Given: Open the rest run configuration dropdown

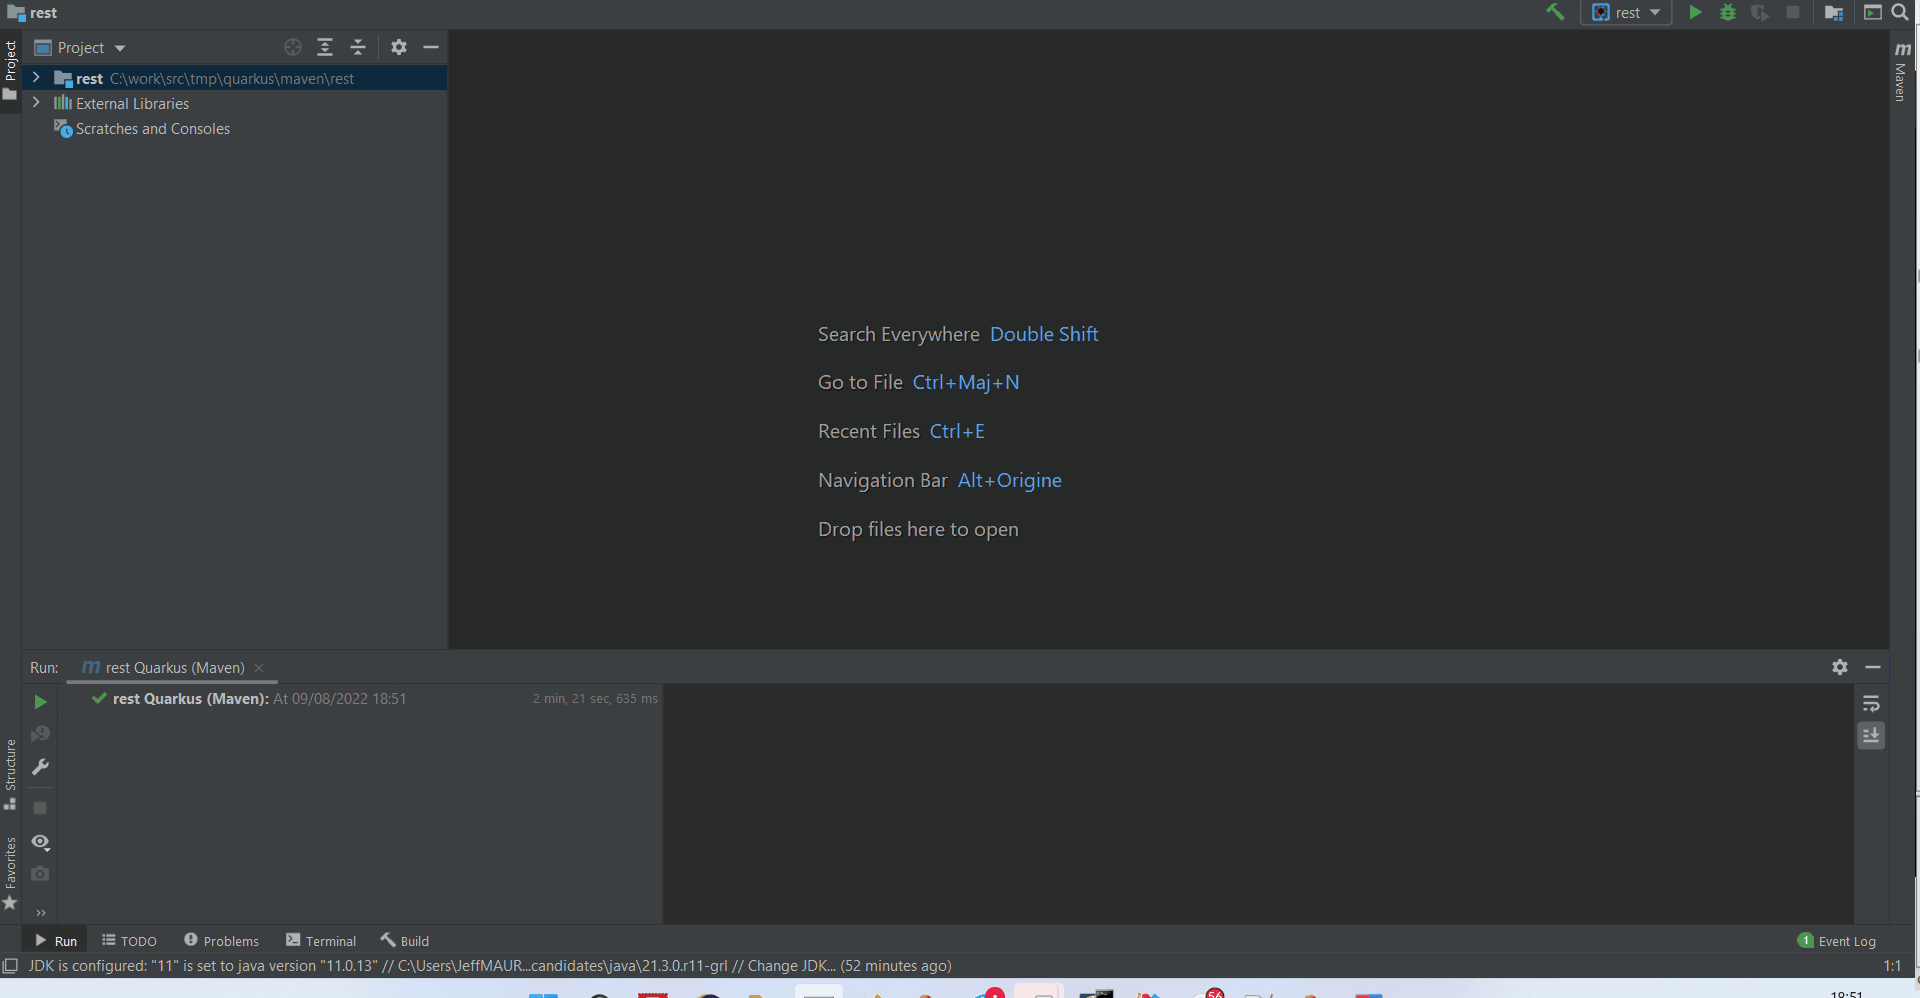Looking at the screenshot, I should click(1626, 12).
